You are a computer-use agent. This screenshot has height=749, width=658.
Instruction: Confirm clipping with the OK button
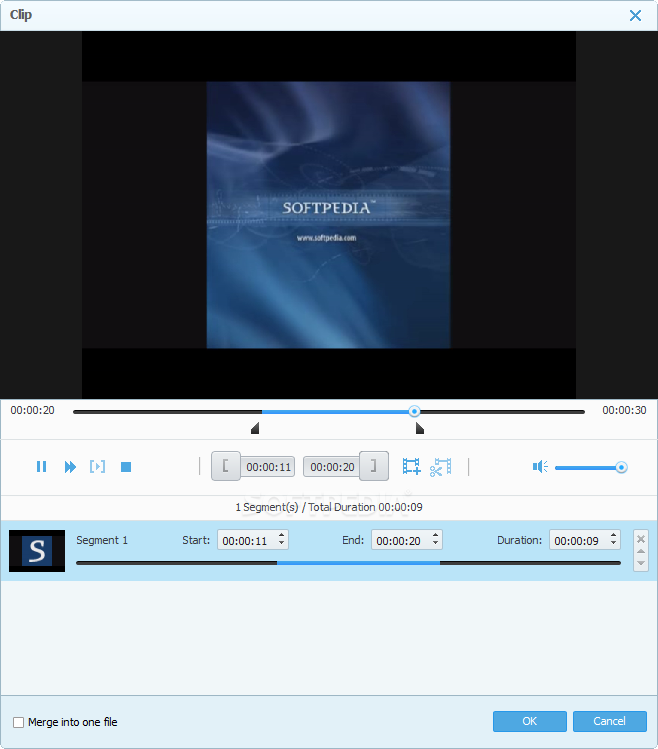pyautogui.click(x=529, y=721)
